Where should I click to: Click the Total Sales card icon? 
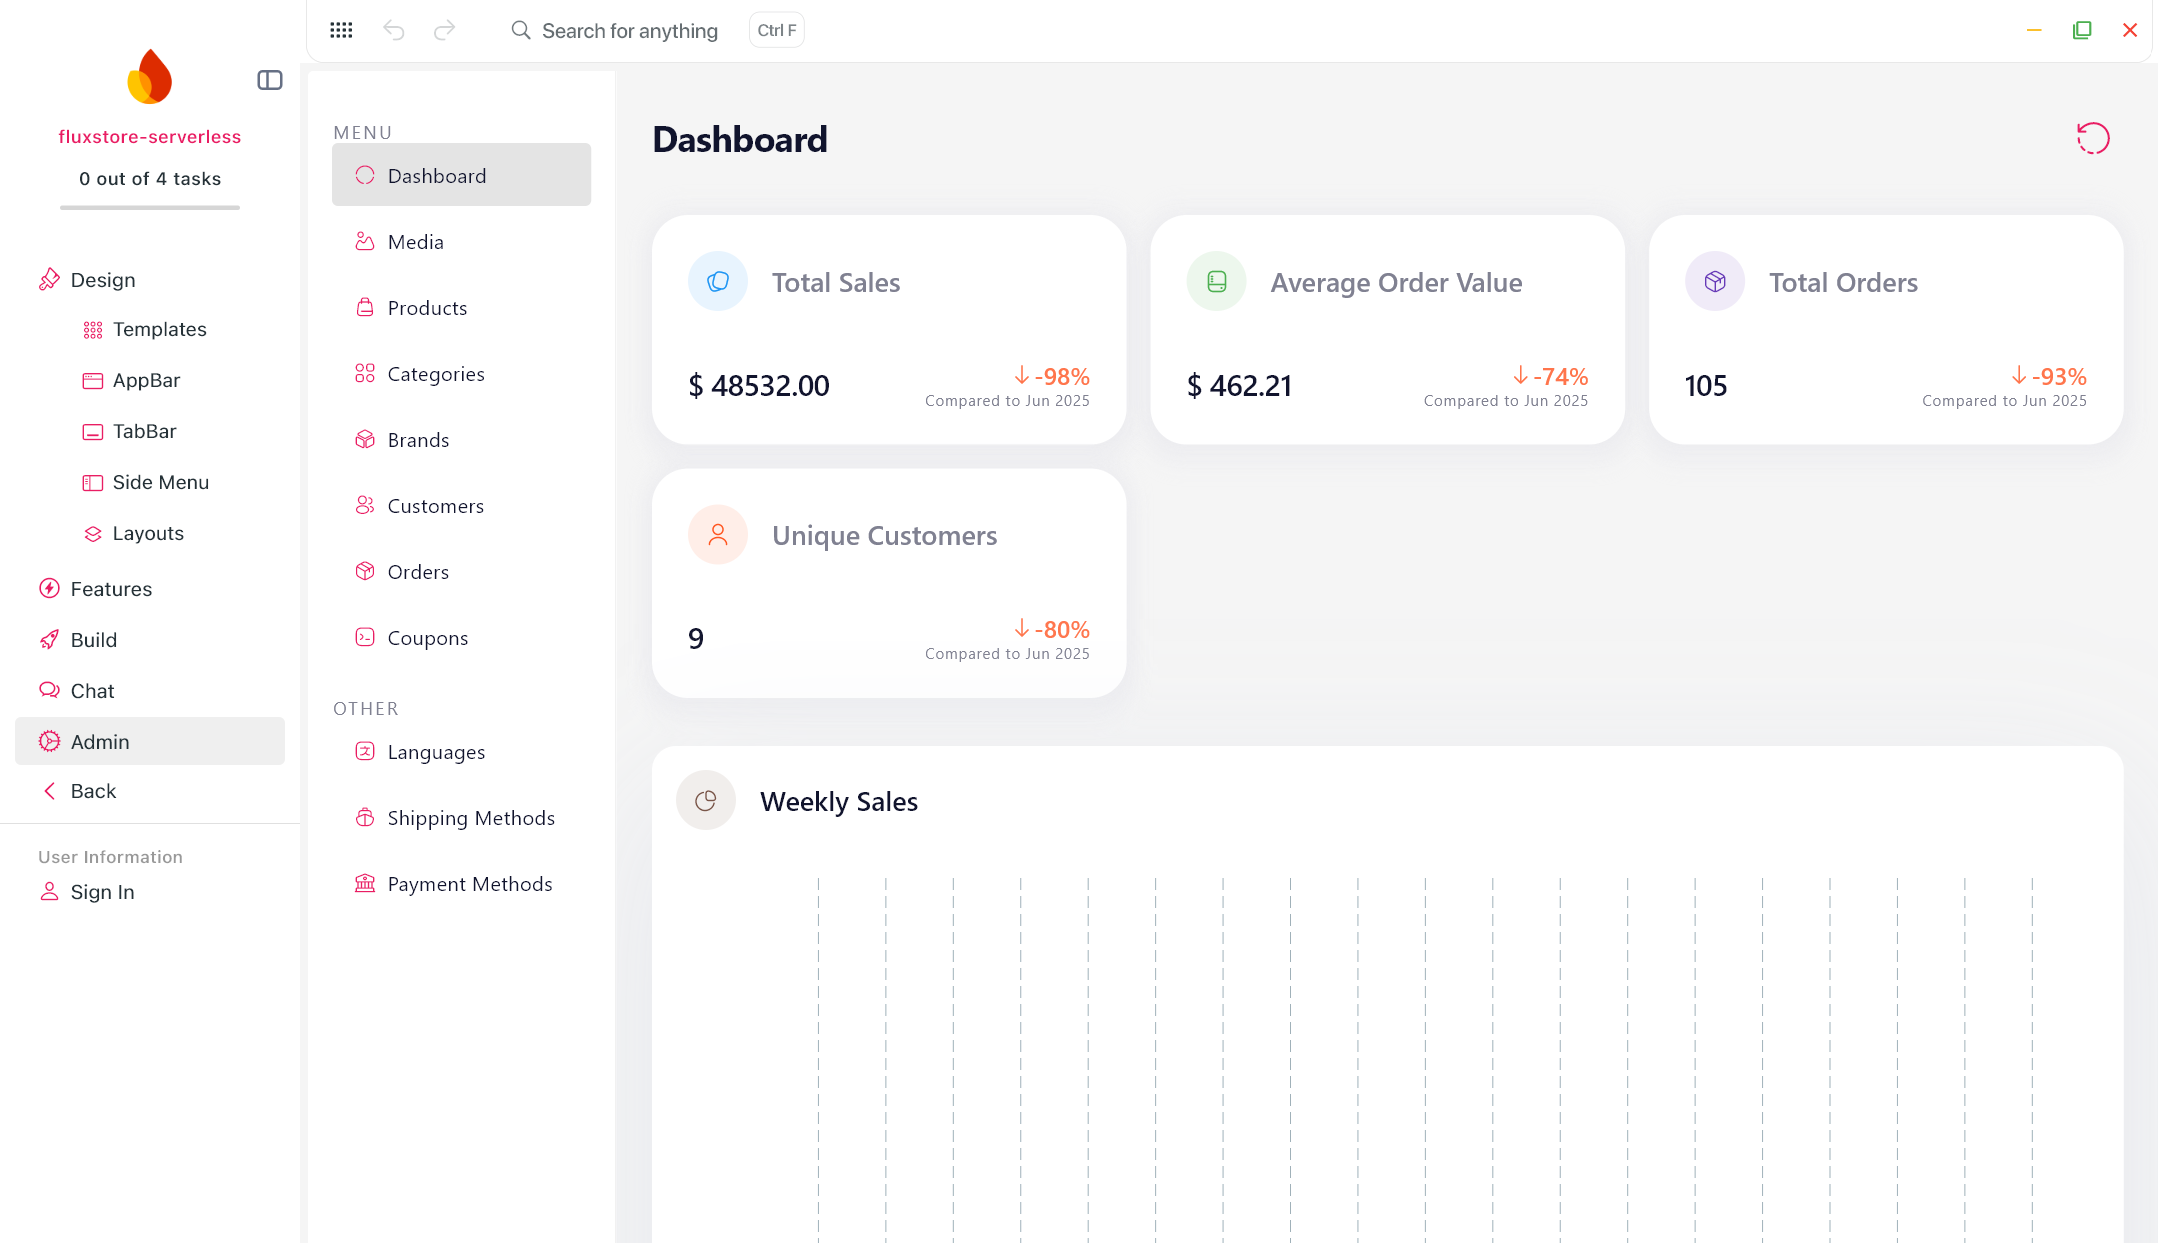[x=717, y=282]
